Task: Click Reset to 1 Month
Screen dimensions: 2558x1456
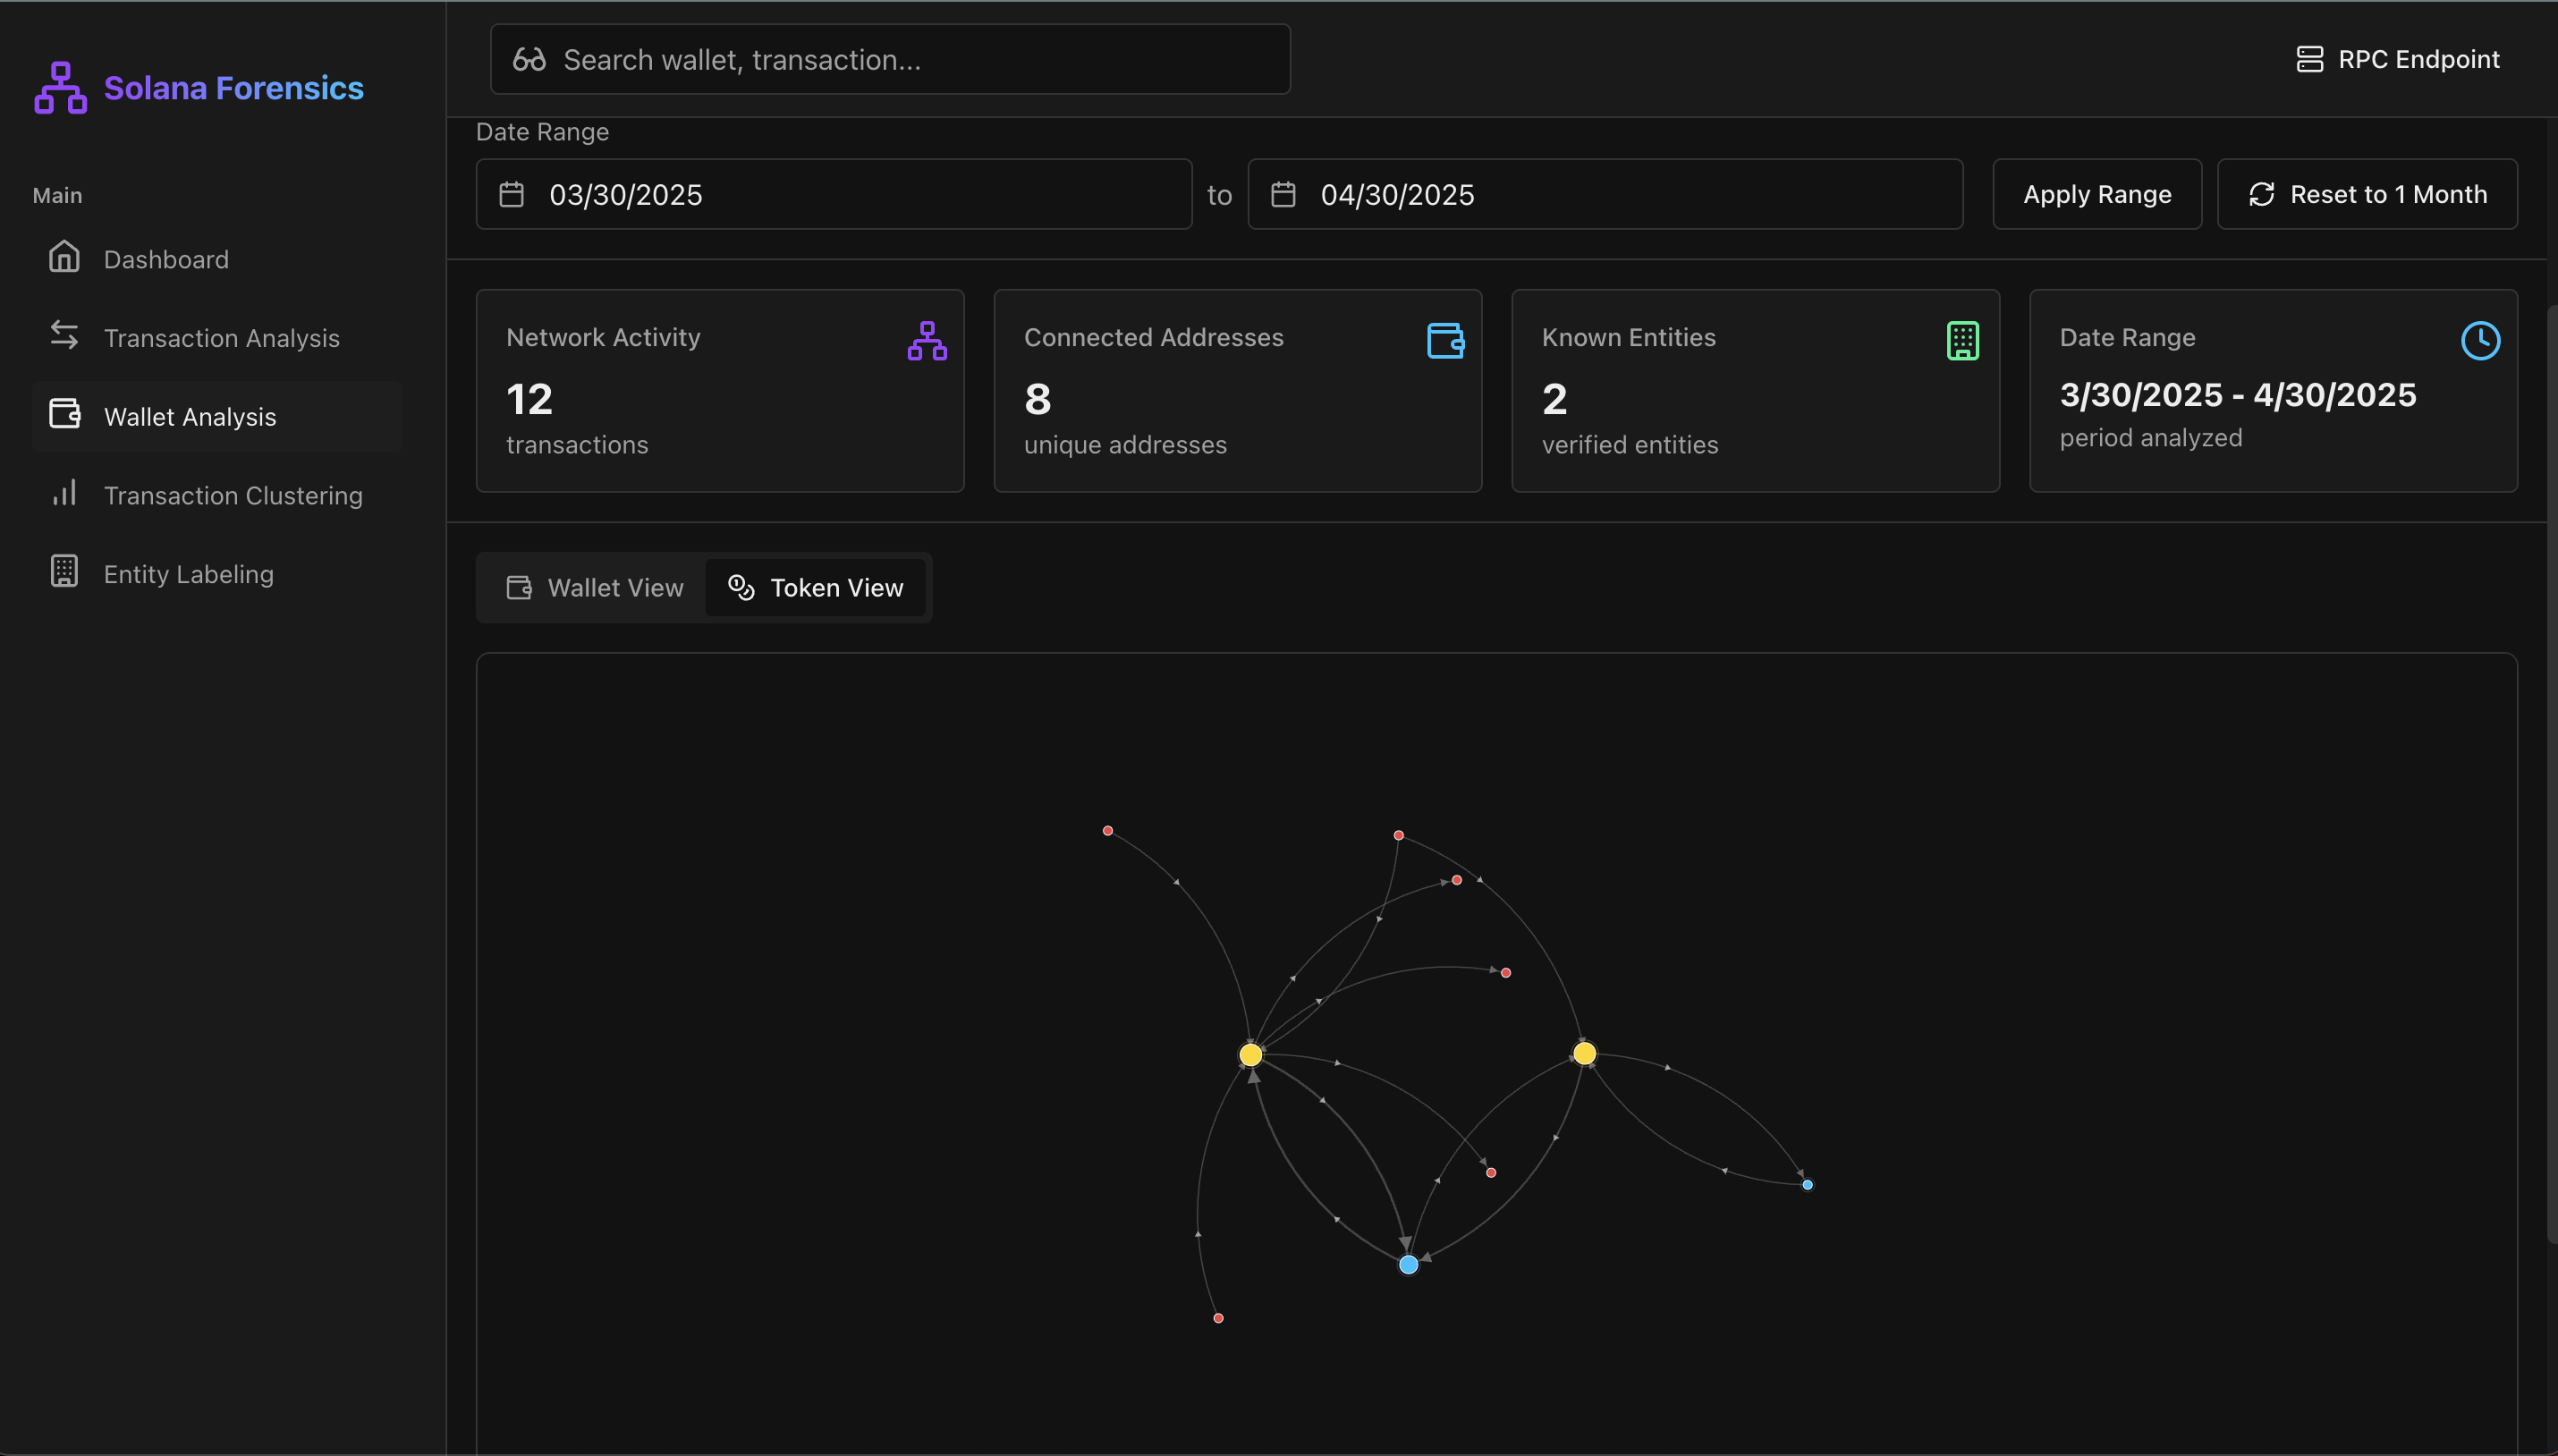Action: pos(2367,194)
